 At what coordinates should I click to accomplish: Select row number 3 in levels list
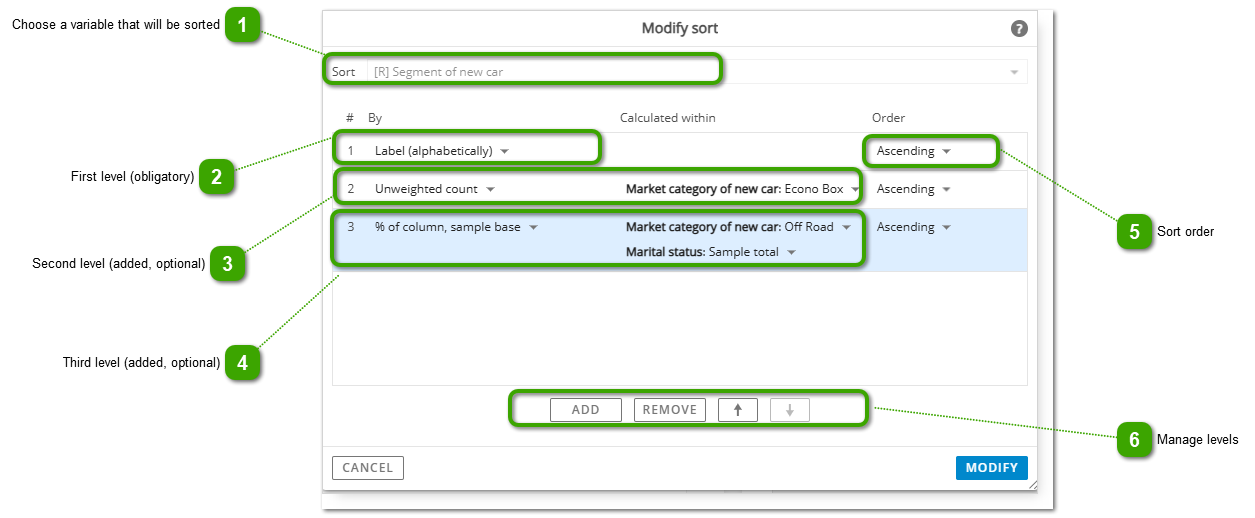[351, 227]
